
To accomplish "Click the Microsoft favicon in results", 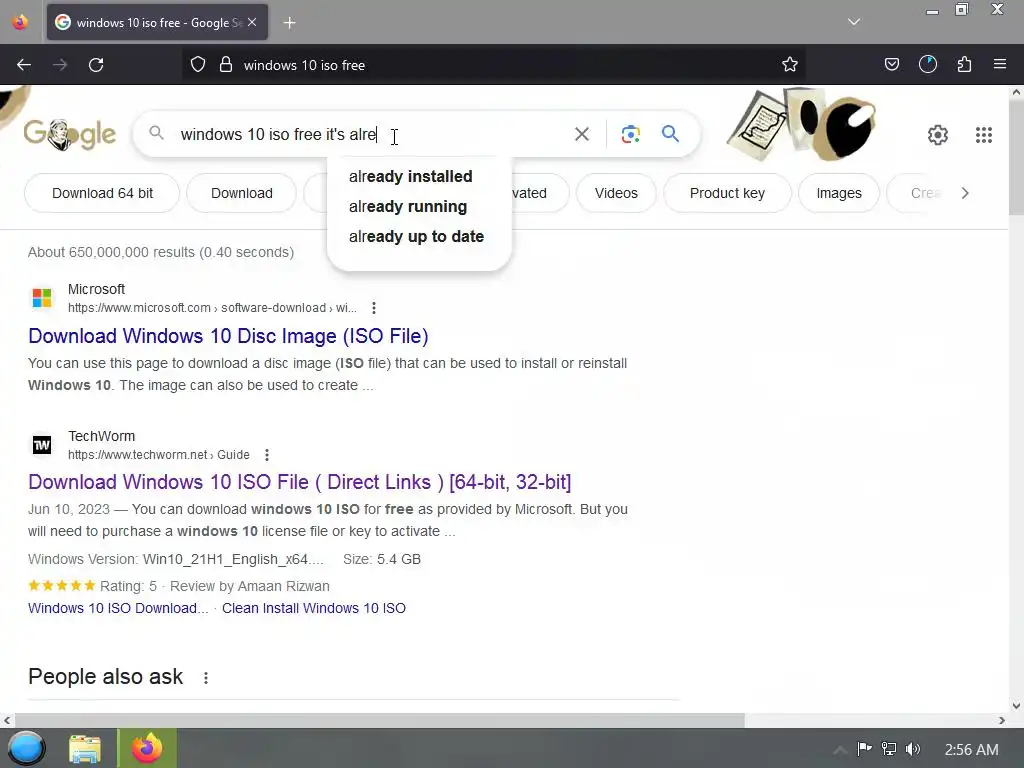I will (42, 298).
